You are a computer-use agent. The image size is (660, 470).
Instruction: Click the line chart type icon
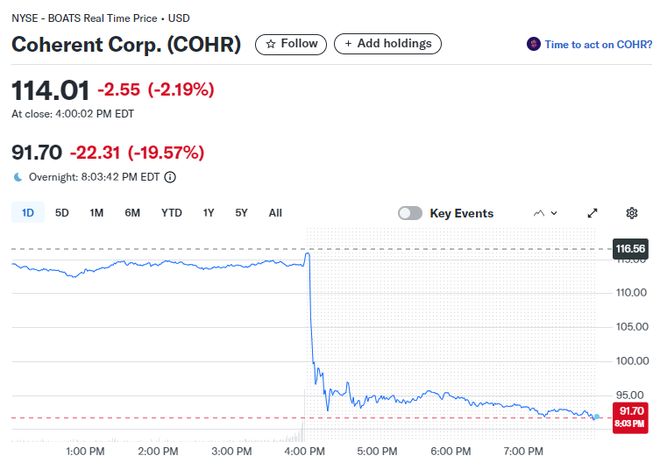click(540, 213)
